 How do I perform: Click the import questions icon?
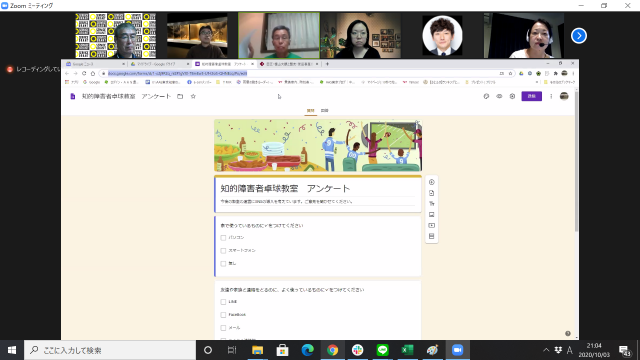click(431, 193)
